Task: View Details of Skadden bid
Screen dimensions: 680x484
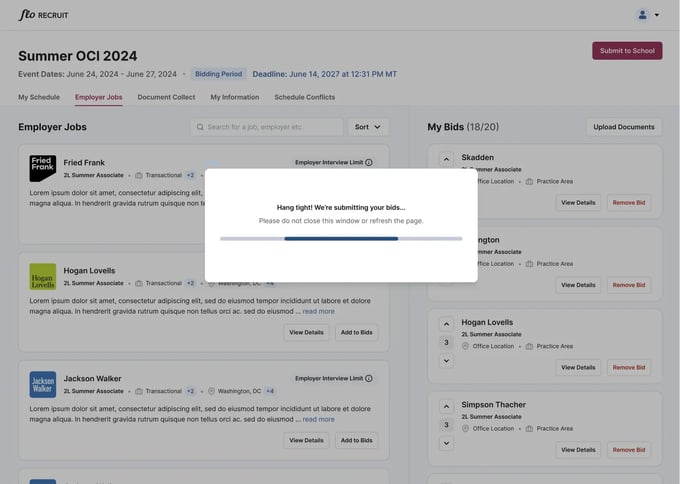Action: pos(578,203)
